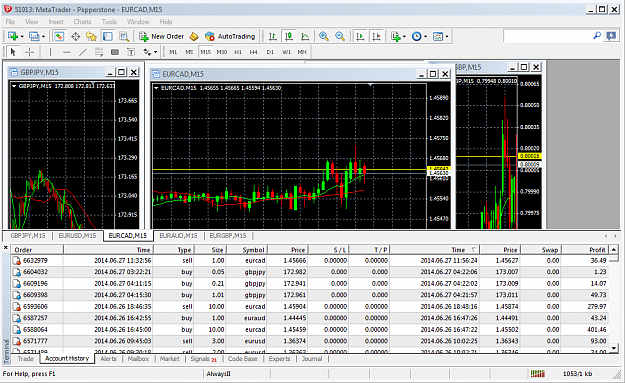
Task: Switch to Candlesticks chart mode
Action: coord(289,36)
